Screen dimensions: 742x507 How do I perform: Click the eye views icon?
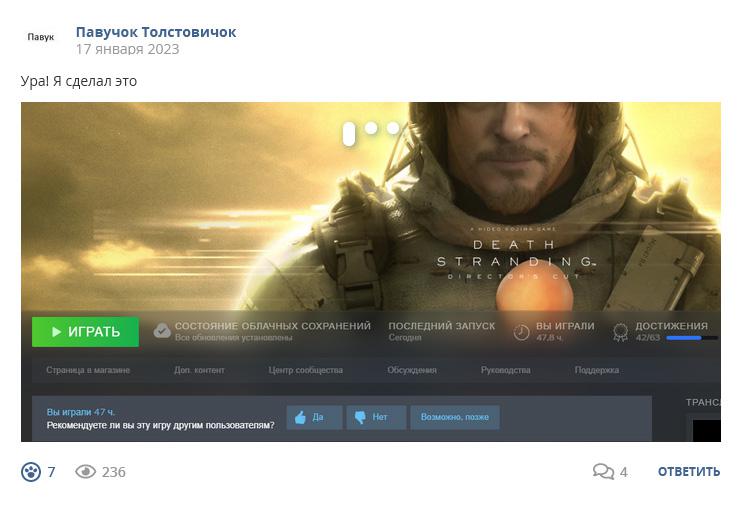86,471
